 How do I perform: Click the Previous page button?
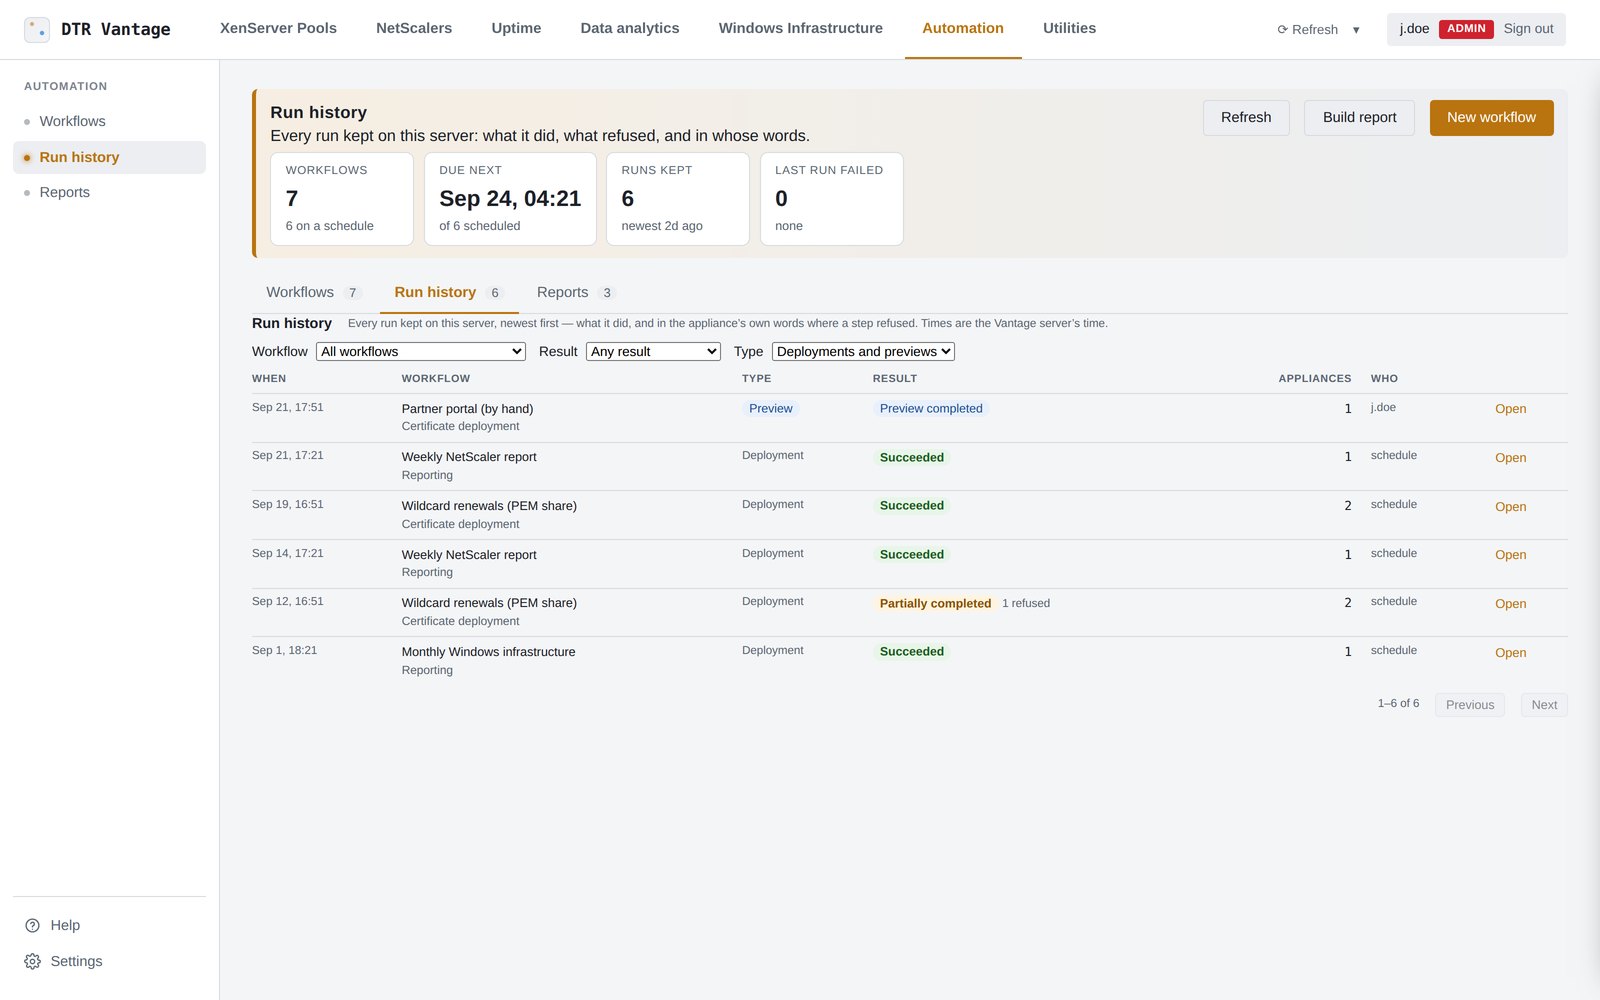point(1469,705)
